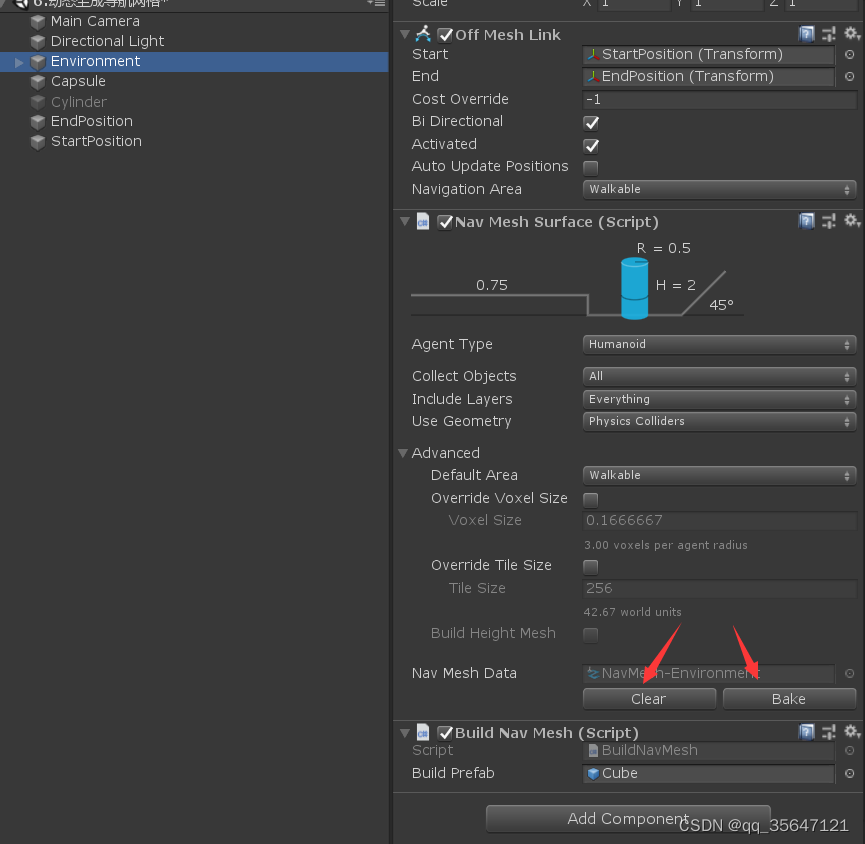Uncheck the Bi Directional checkbox
The image size is (865, 844).
click(x=590, y=121)
